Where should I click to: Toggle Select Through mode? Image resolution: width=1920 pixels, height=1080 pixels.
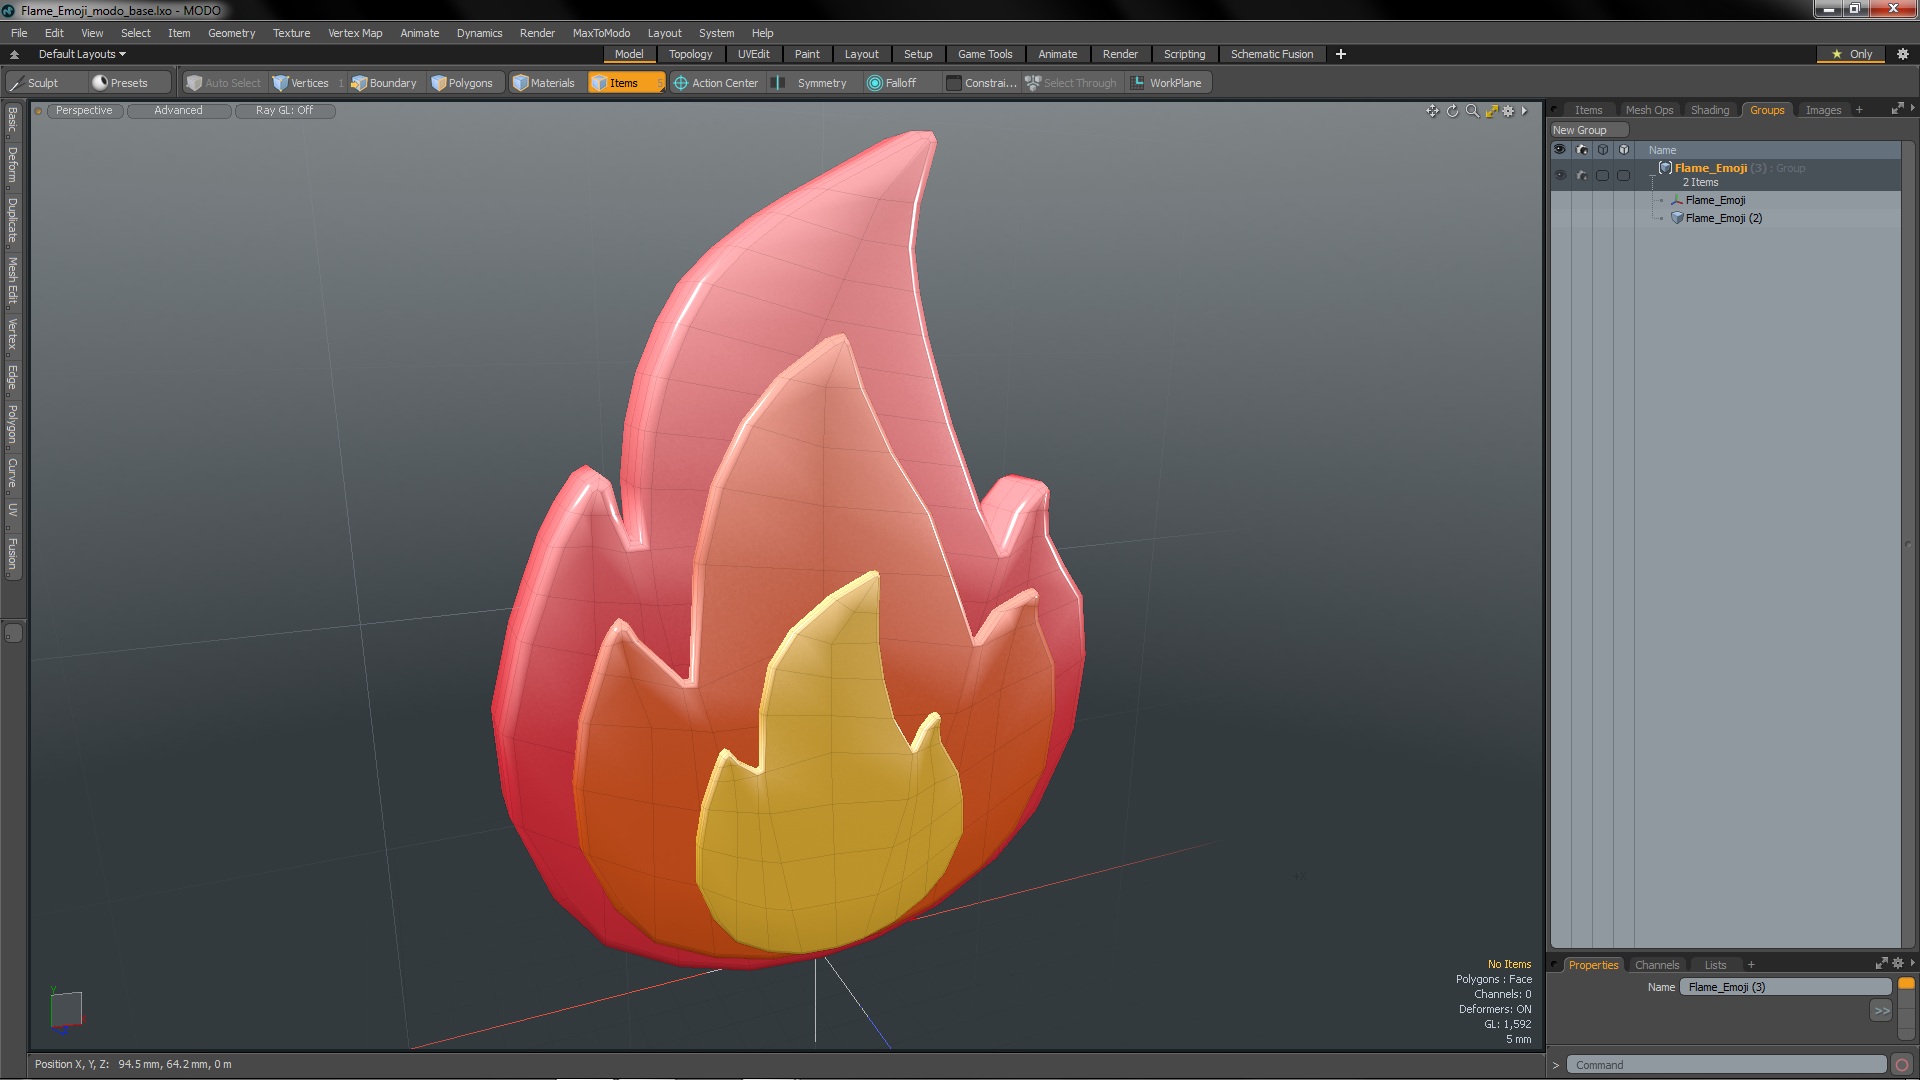click(1071, 83)
